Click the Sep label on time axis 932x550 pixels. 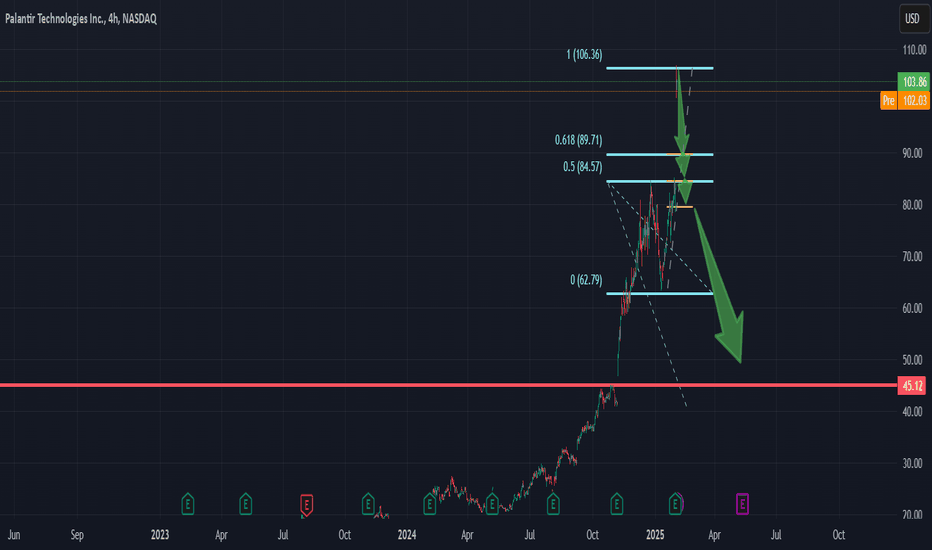click(x=77, y=535)
